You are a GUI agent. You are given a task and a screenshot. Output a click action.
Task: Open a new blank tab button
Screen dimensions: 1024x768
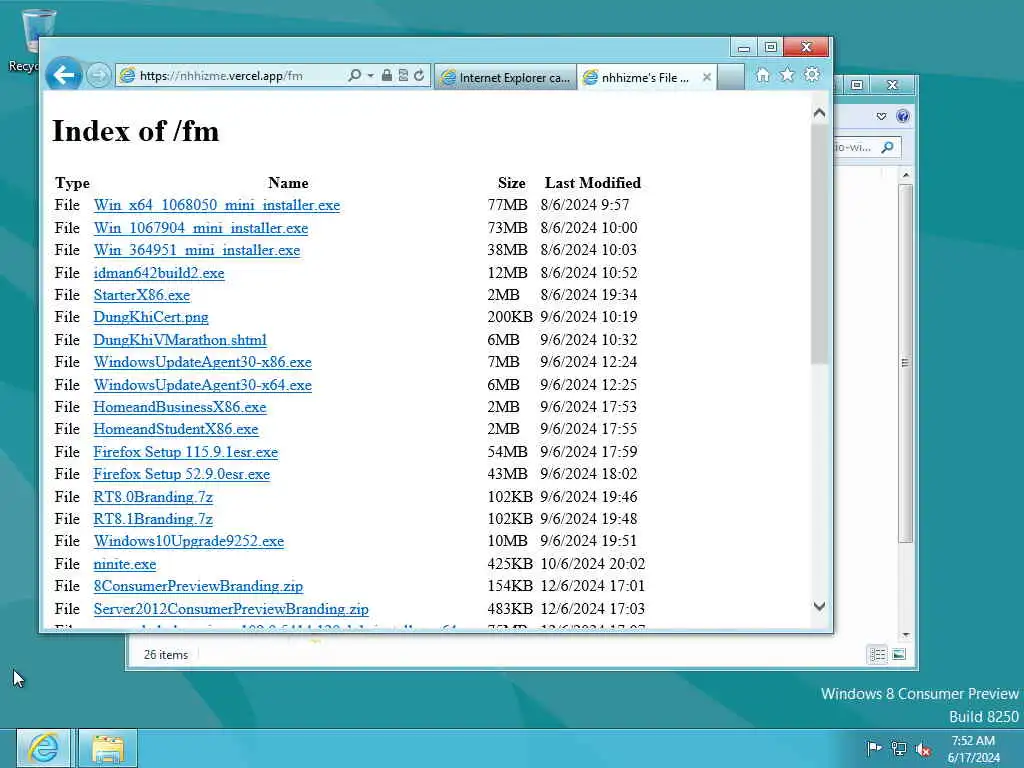coord(731,77)
